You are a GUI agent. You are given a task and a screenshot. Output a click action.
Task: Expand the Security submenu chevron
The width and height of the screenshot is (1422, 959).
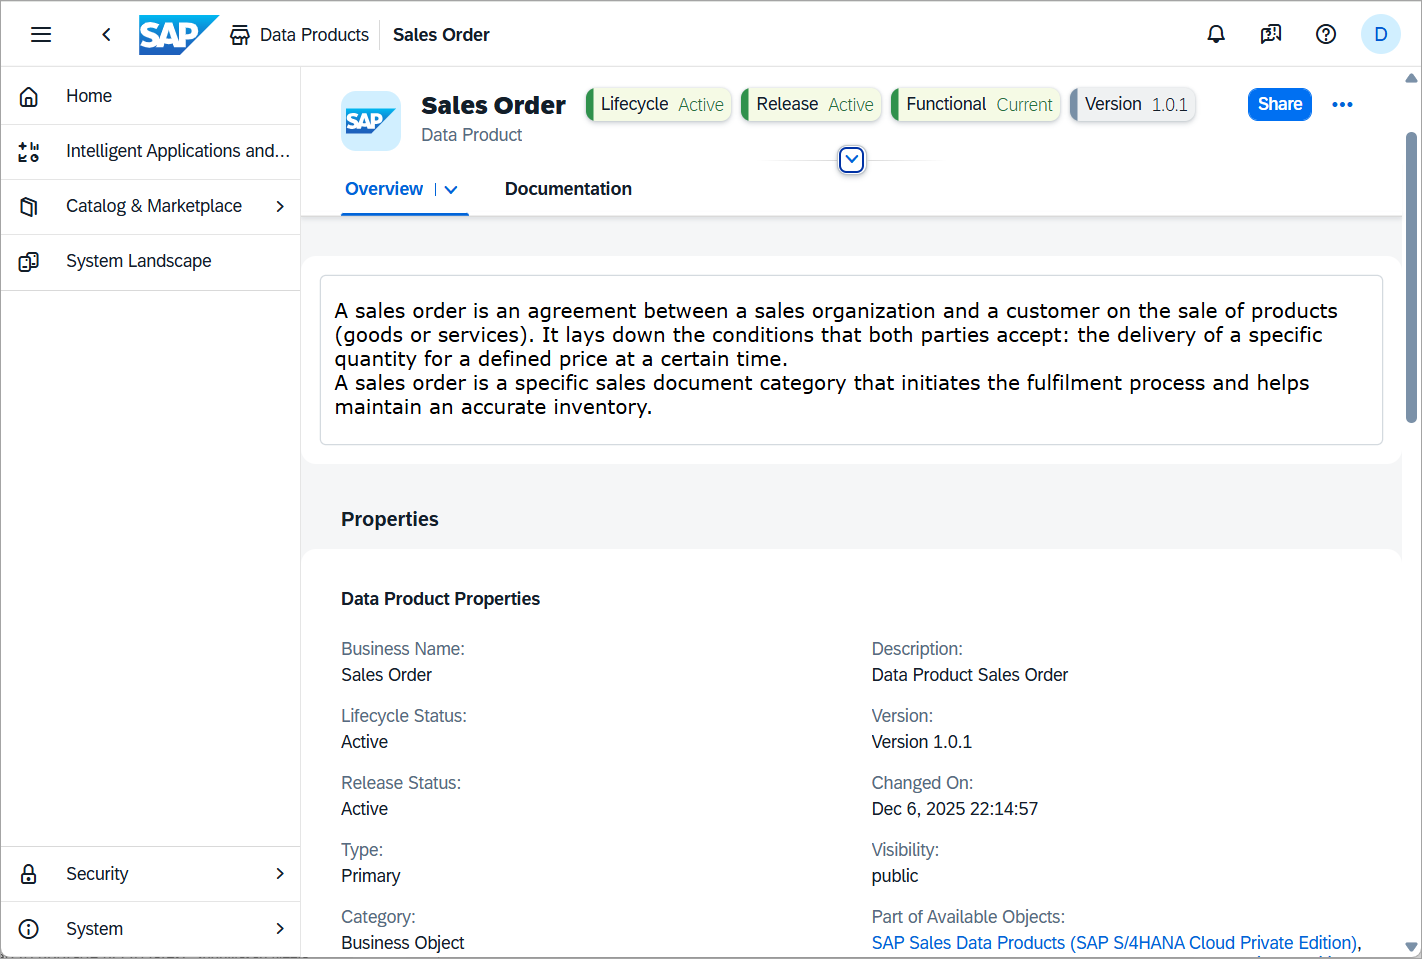[280, 874]
